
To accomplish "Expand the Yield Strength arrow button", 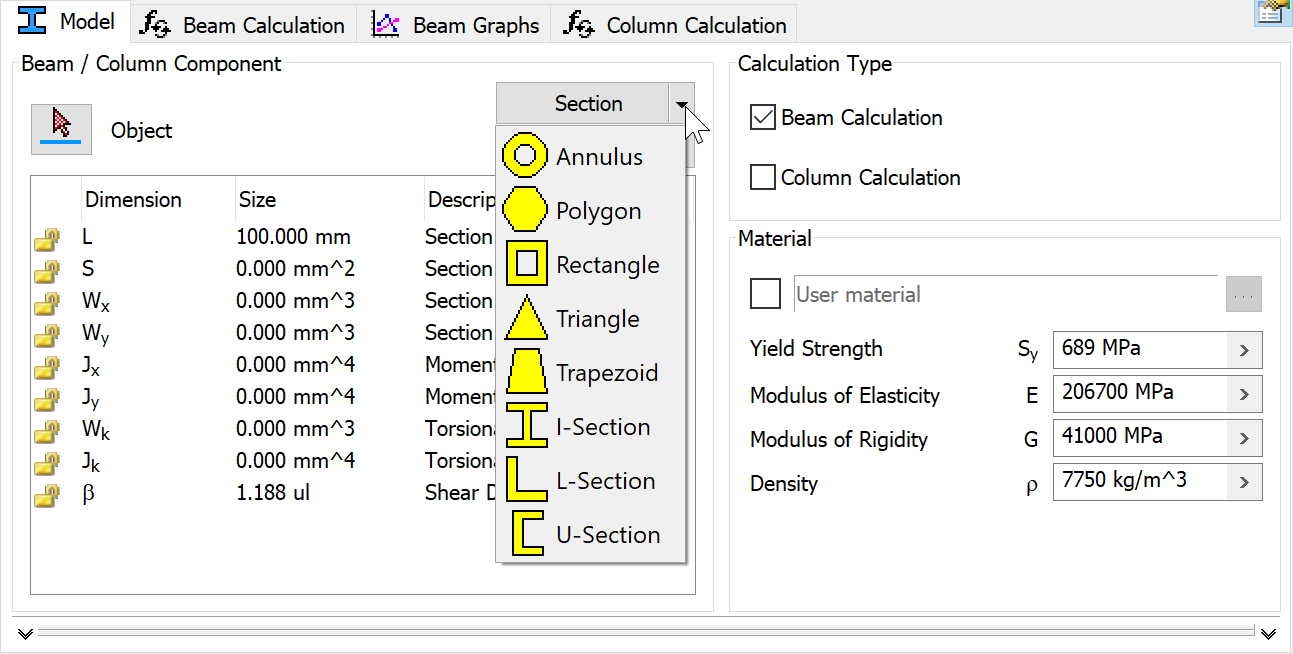I will tap(1244, 350).
